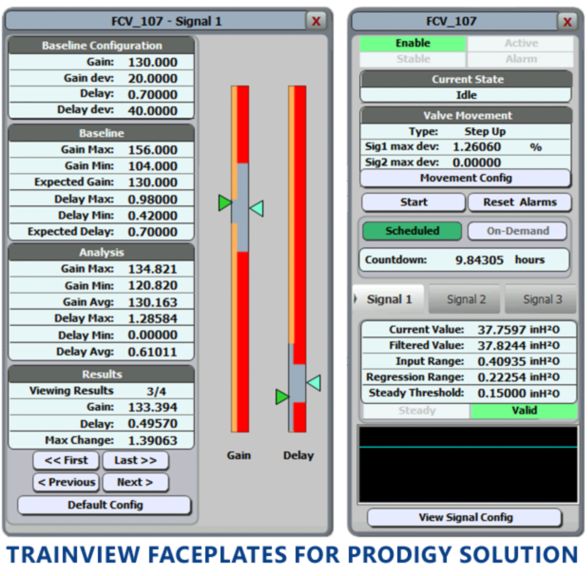Click the Gain dev value 20.0000
The image size is (588, 576).
[x=153, y=78]
